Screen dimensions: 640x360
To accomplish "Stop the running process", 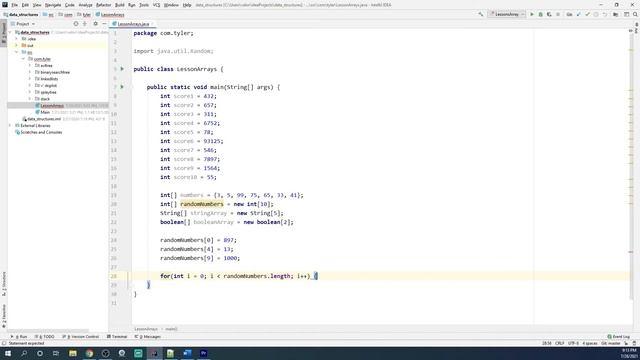I will [558, 14].
